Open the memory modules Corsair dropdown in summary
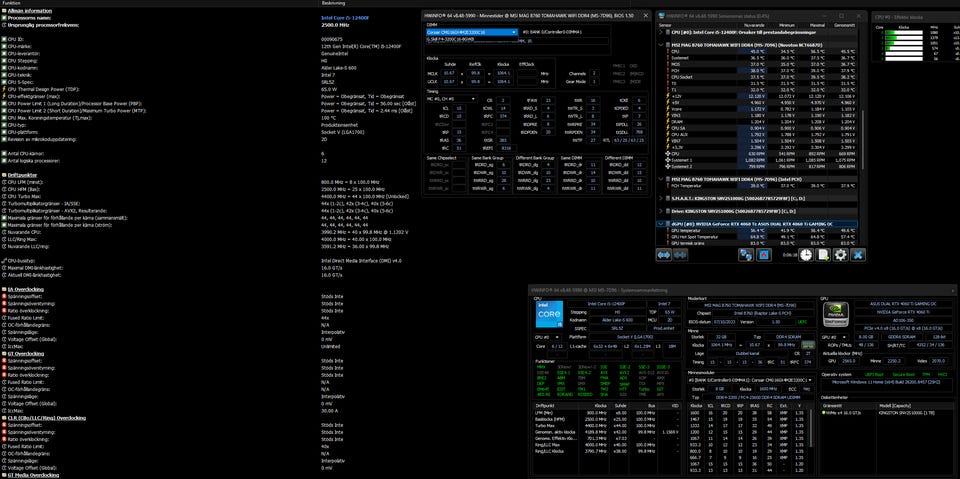The height and width of the screenshot is (479, 960). [x=749, y=380]
